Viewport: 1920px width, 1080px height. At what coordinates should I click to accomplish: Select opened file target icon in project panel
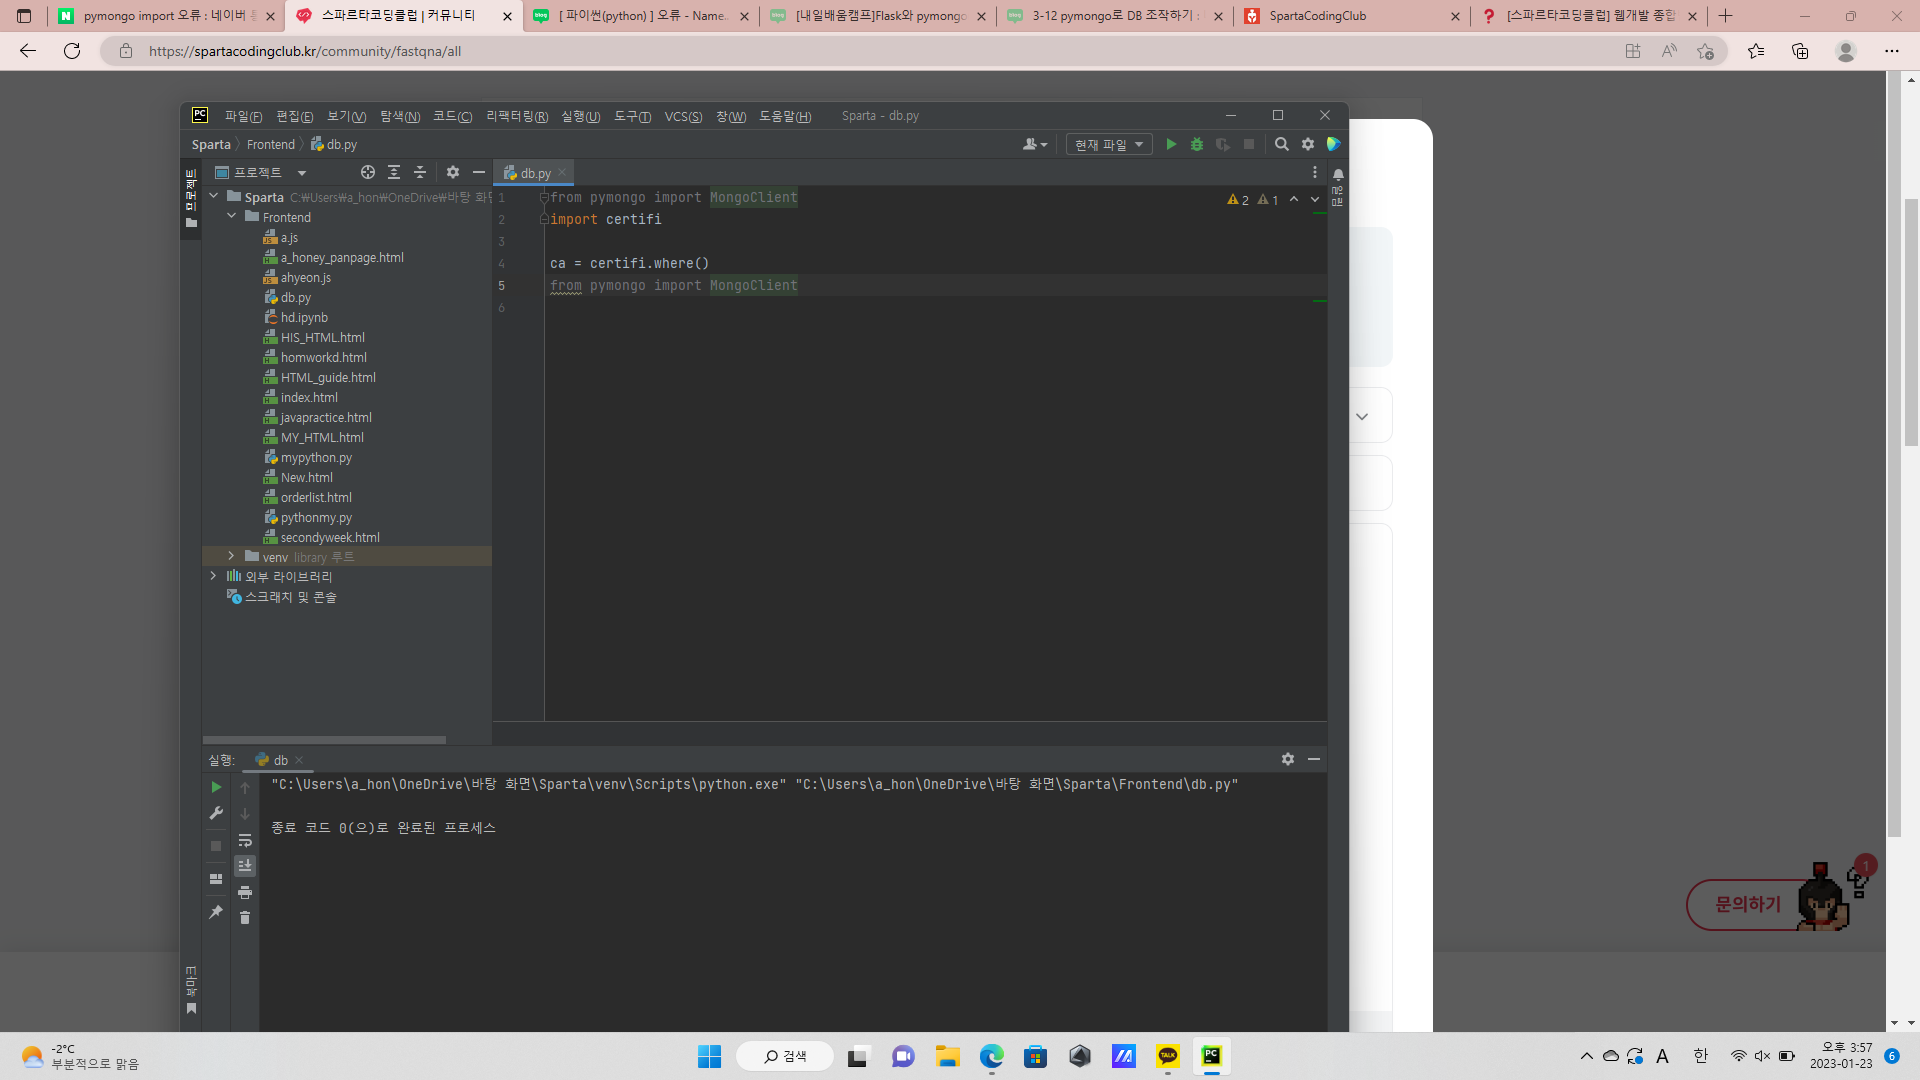(368, 173)
